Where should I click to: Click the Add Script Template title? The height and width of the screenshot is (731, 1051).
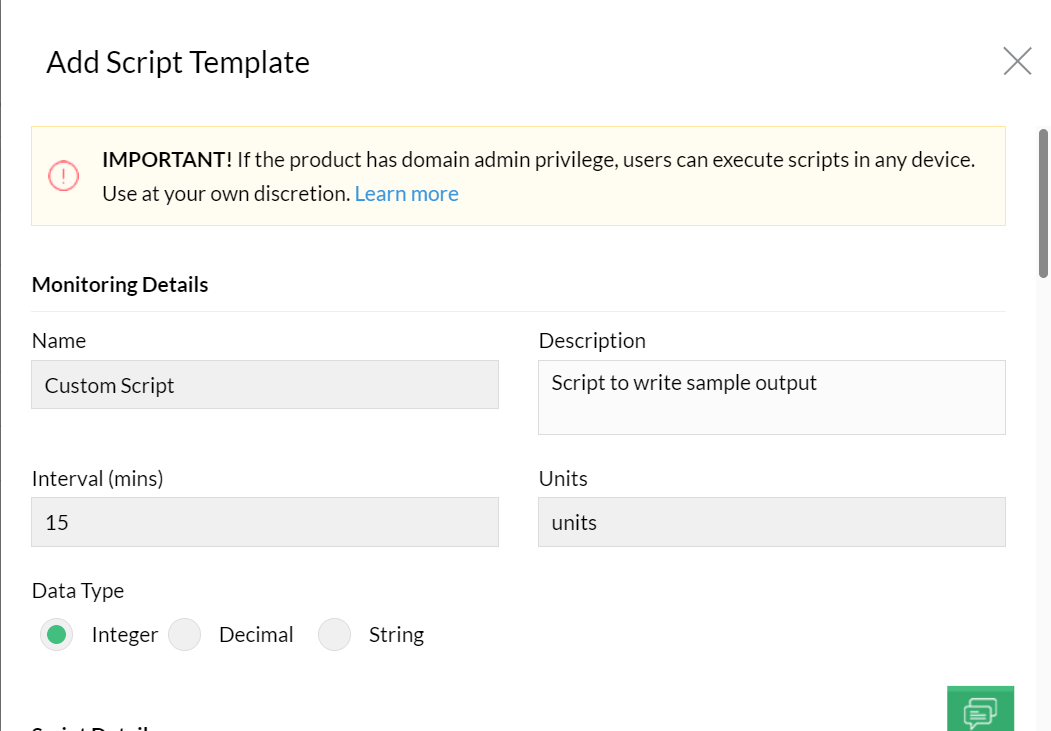tap(178, 62)
